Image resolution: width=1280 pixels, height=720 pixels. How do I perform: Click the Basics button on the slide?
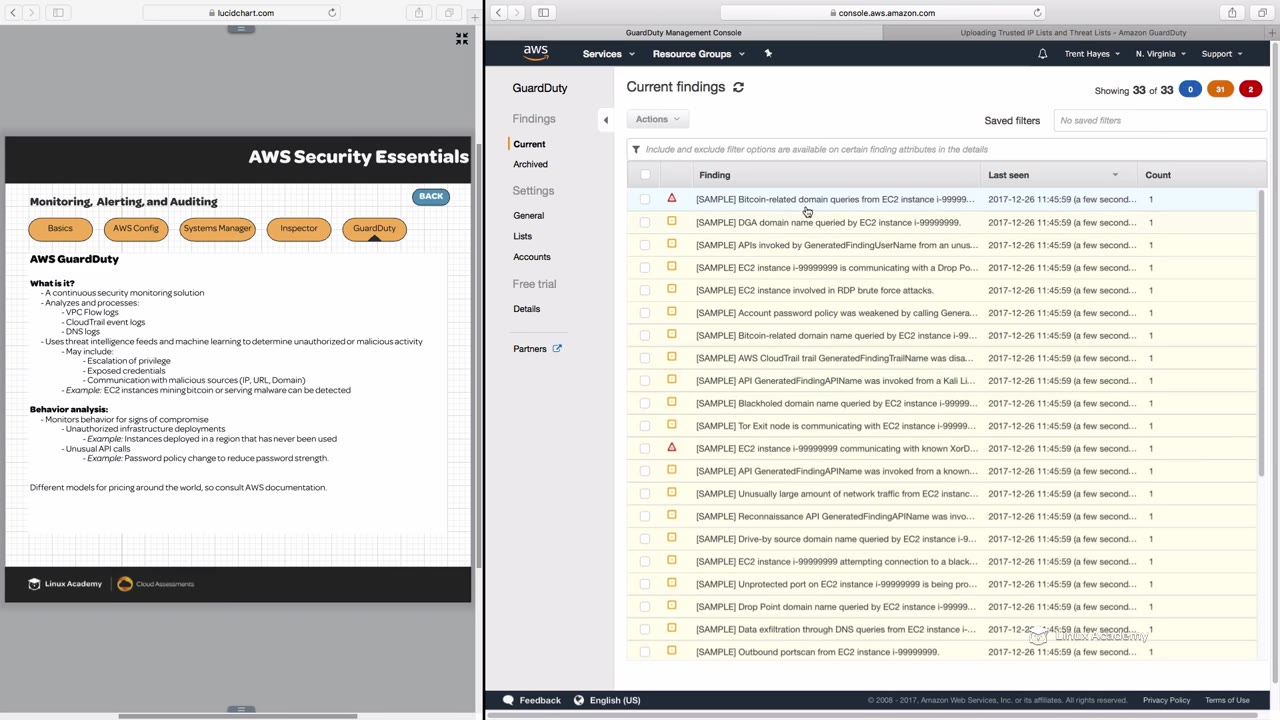60,229
